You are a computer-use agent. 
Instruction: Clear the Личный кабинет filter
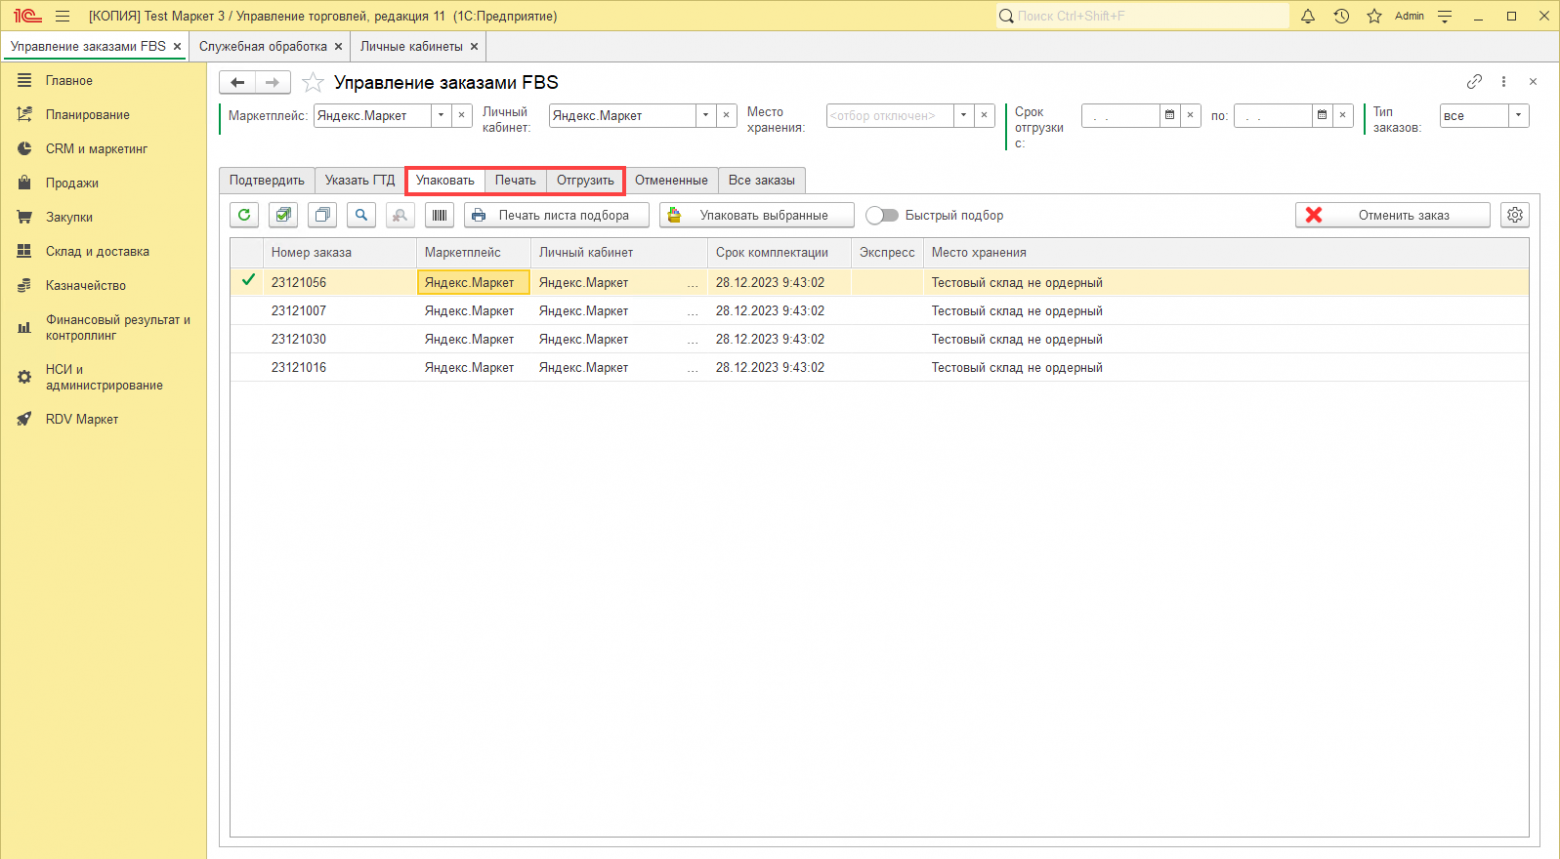727,115
